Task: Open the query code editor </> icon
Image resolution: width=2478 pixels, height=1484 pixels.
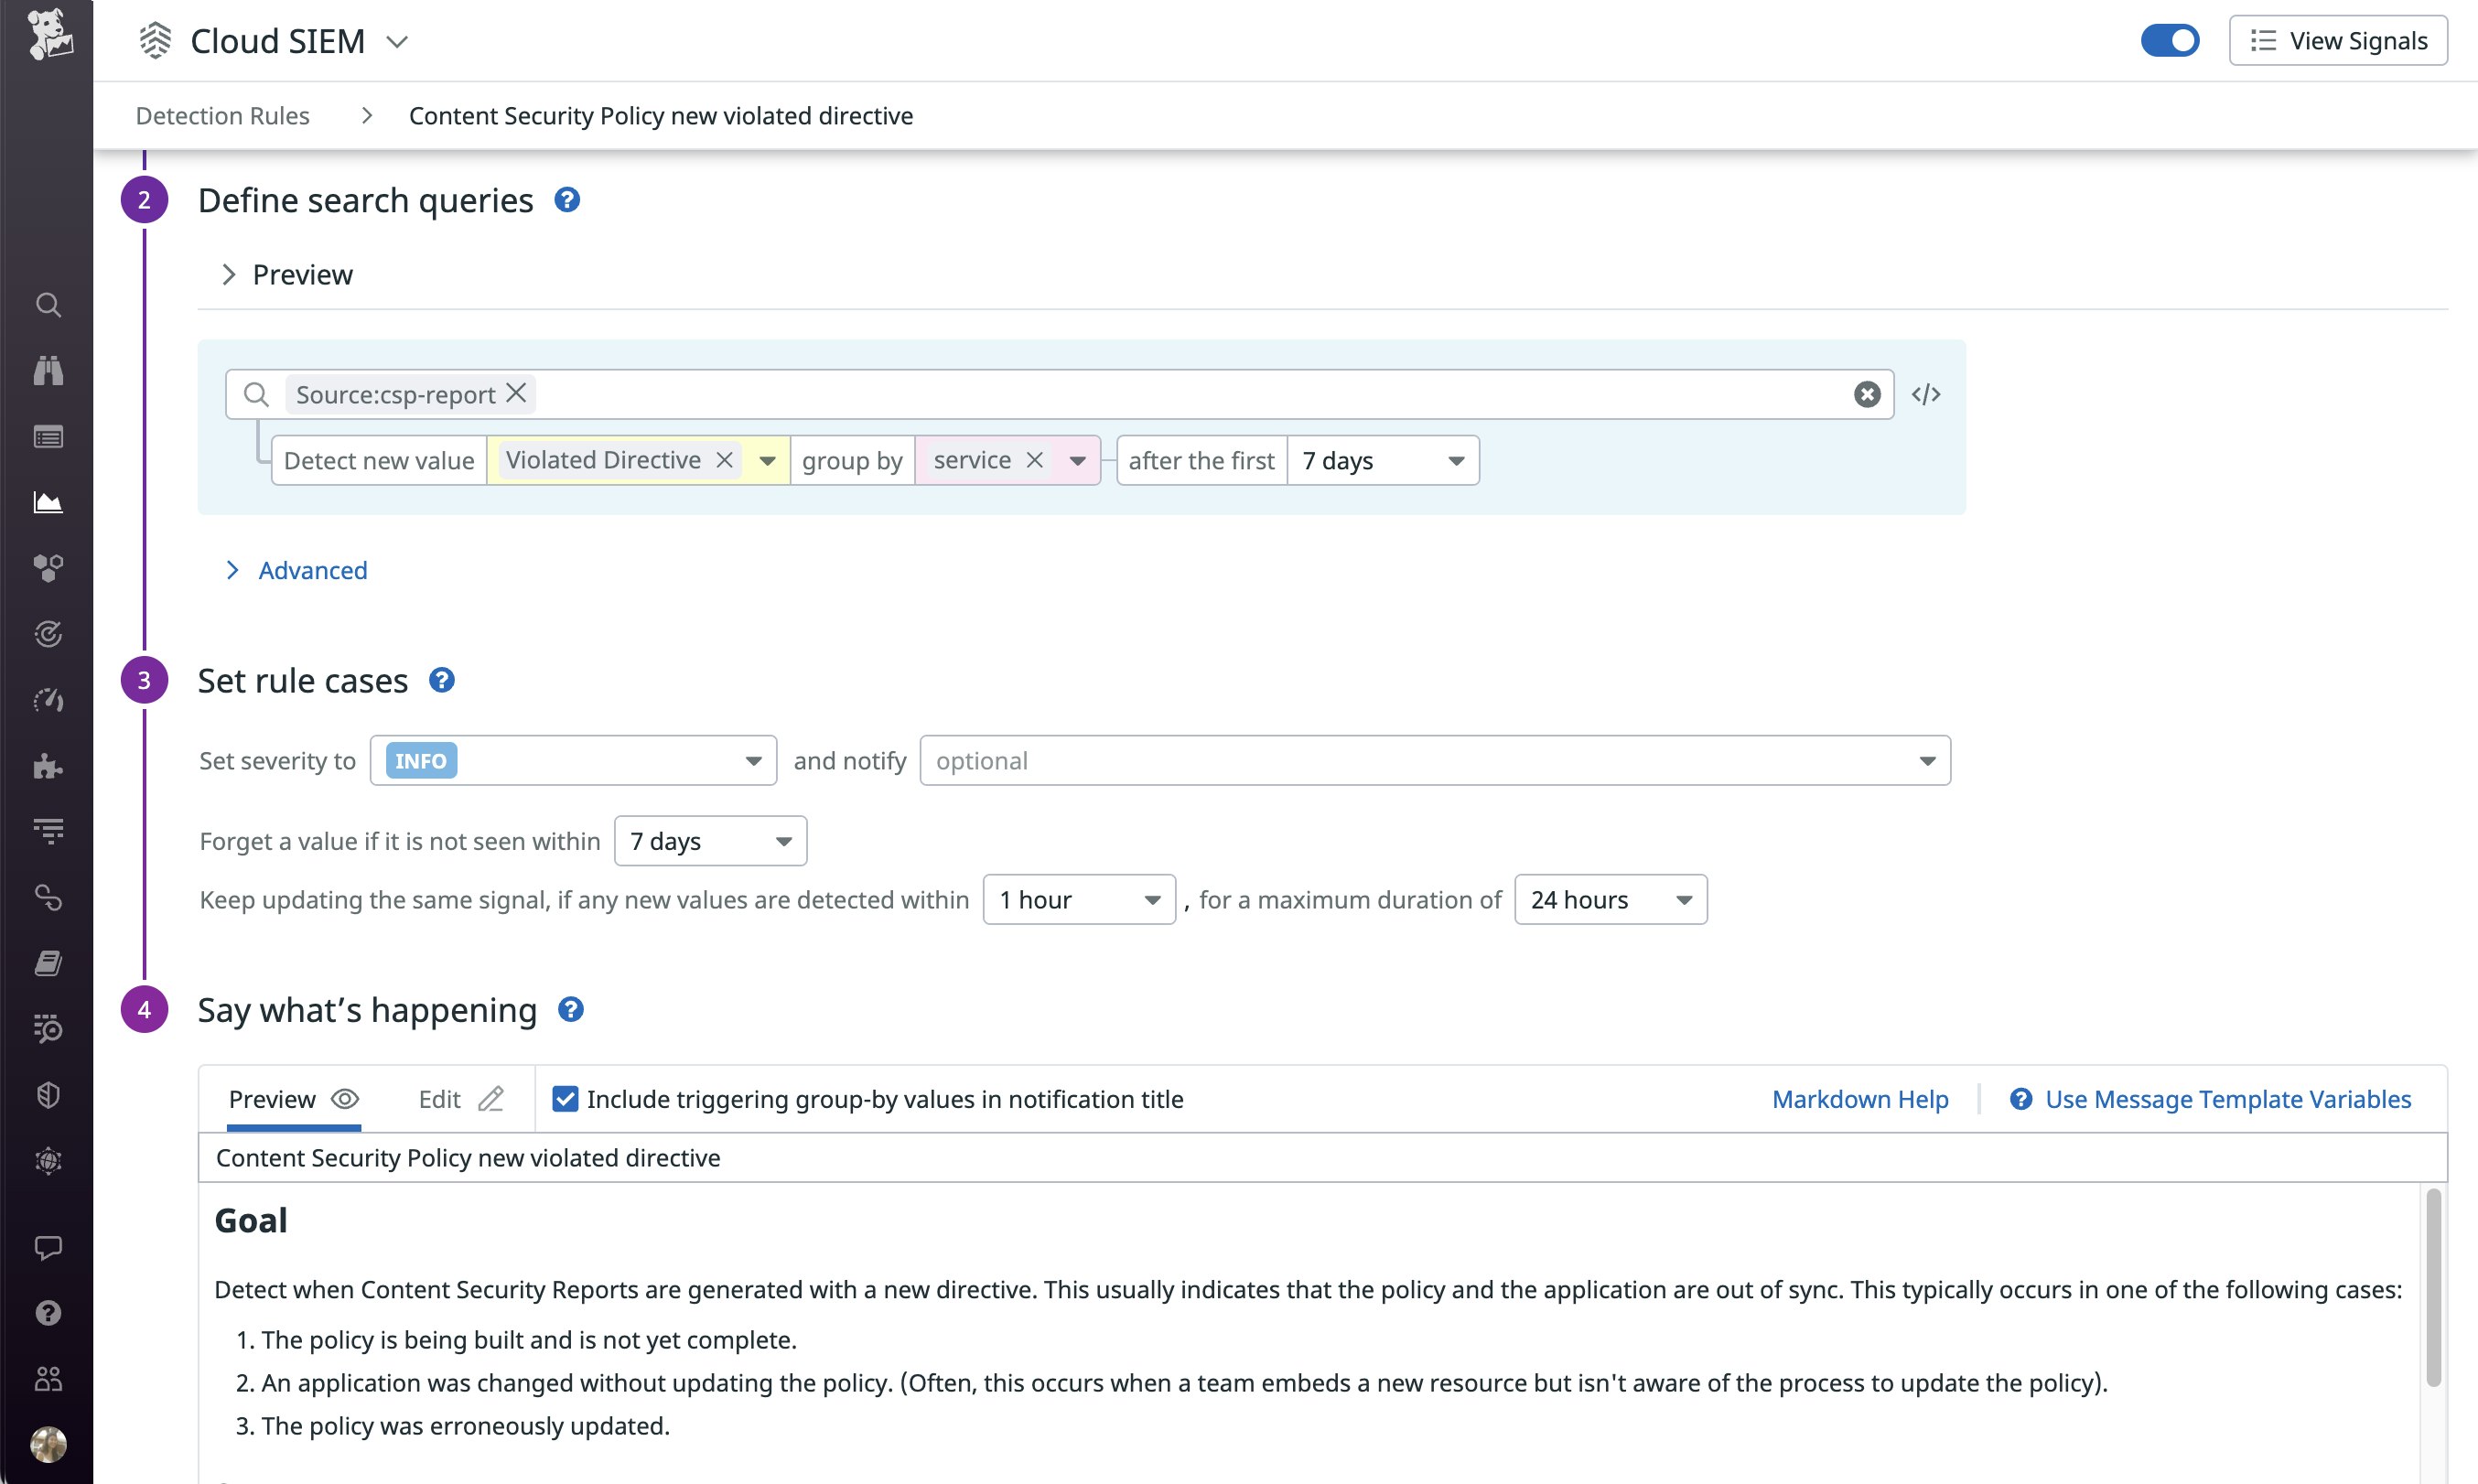Action: (1925, 393)
